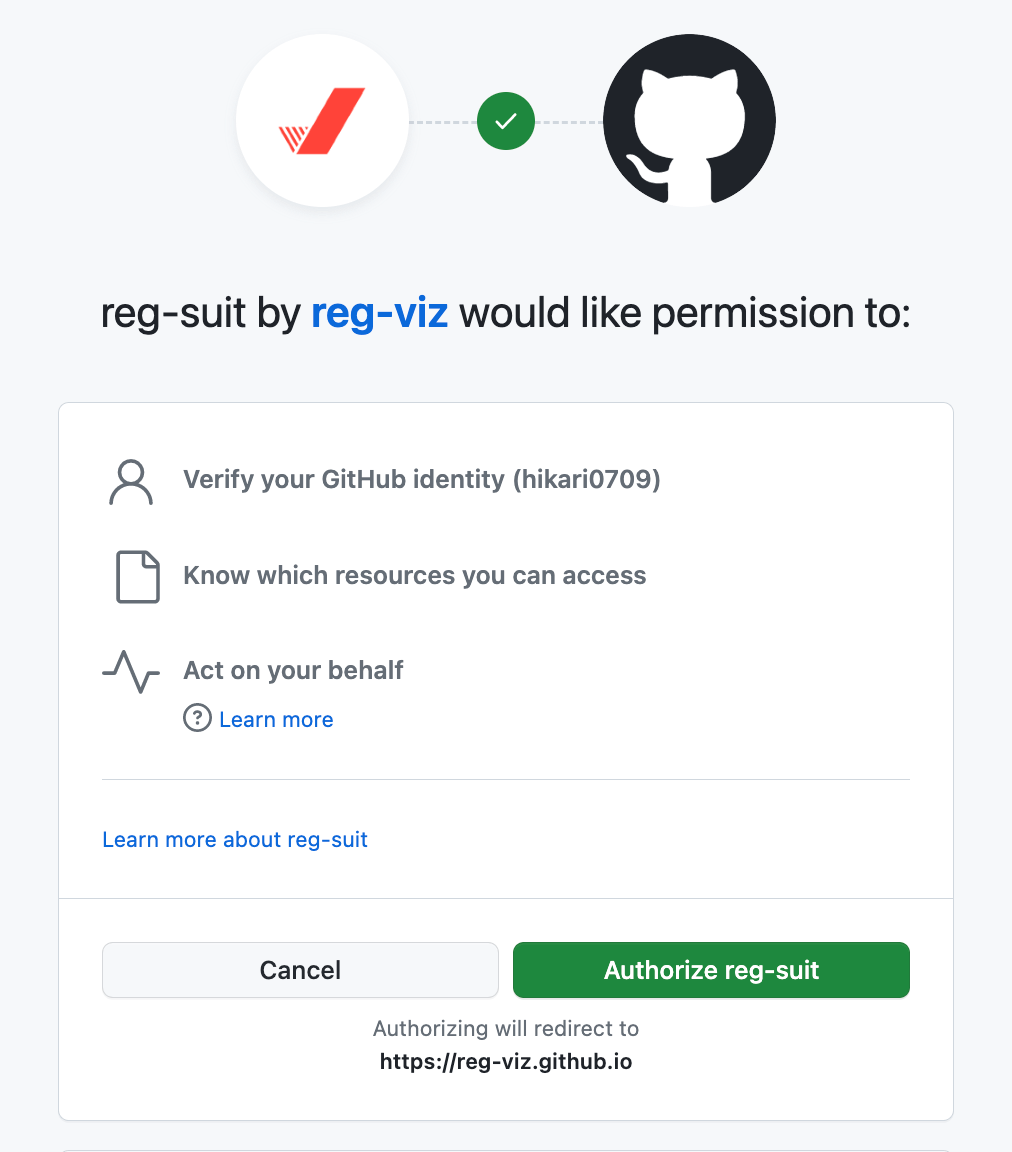The width and height of the screenshot is (1012, 1152).
Task: Click the reg-suit name in the heading
Action: point(172,314)
